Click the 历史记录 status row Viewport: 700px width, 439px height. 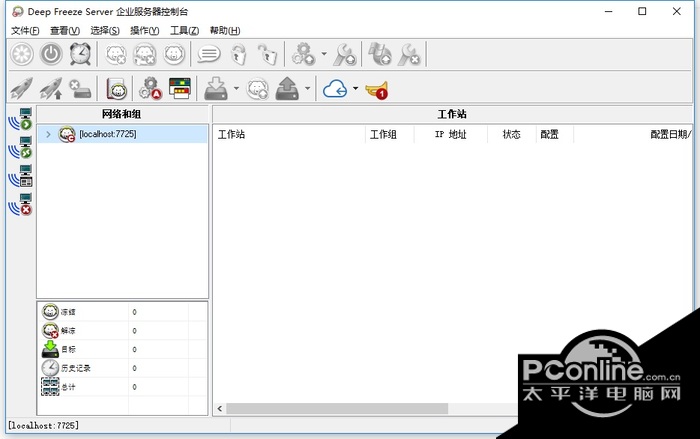tap(122, 368)
